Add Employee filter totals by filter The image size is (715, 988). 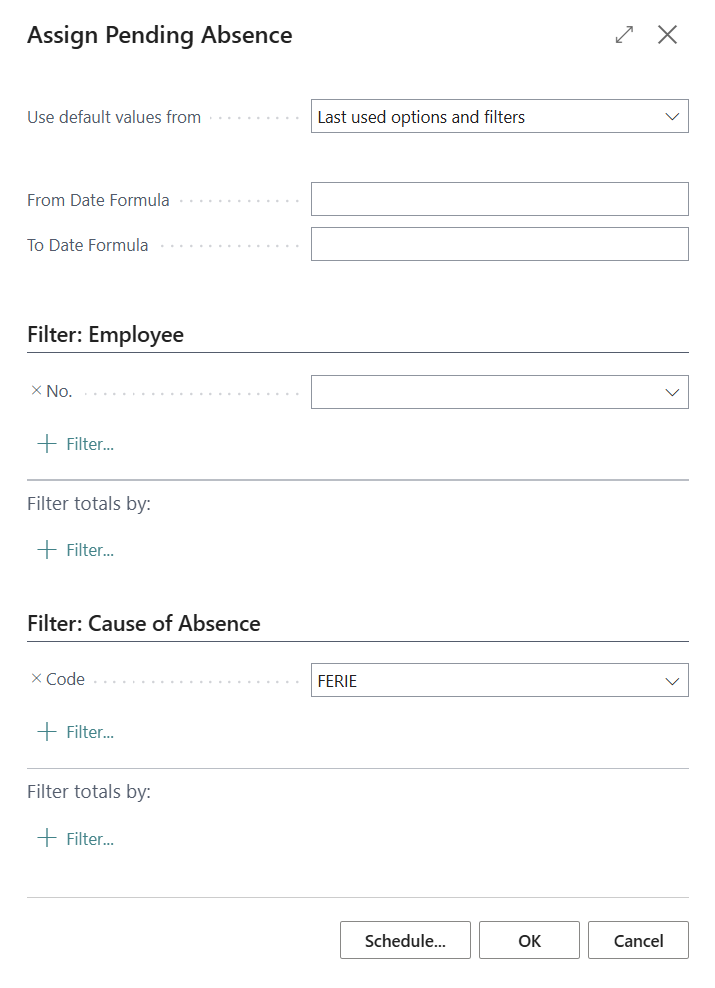[76, 550]
